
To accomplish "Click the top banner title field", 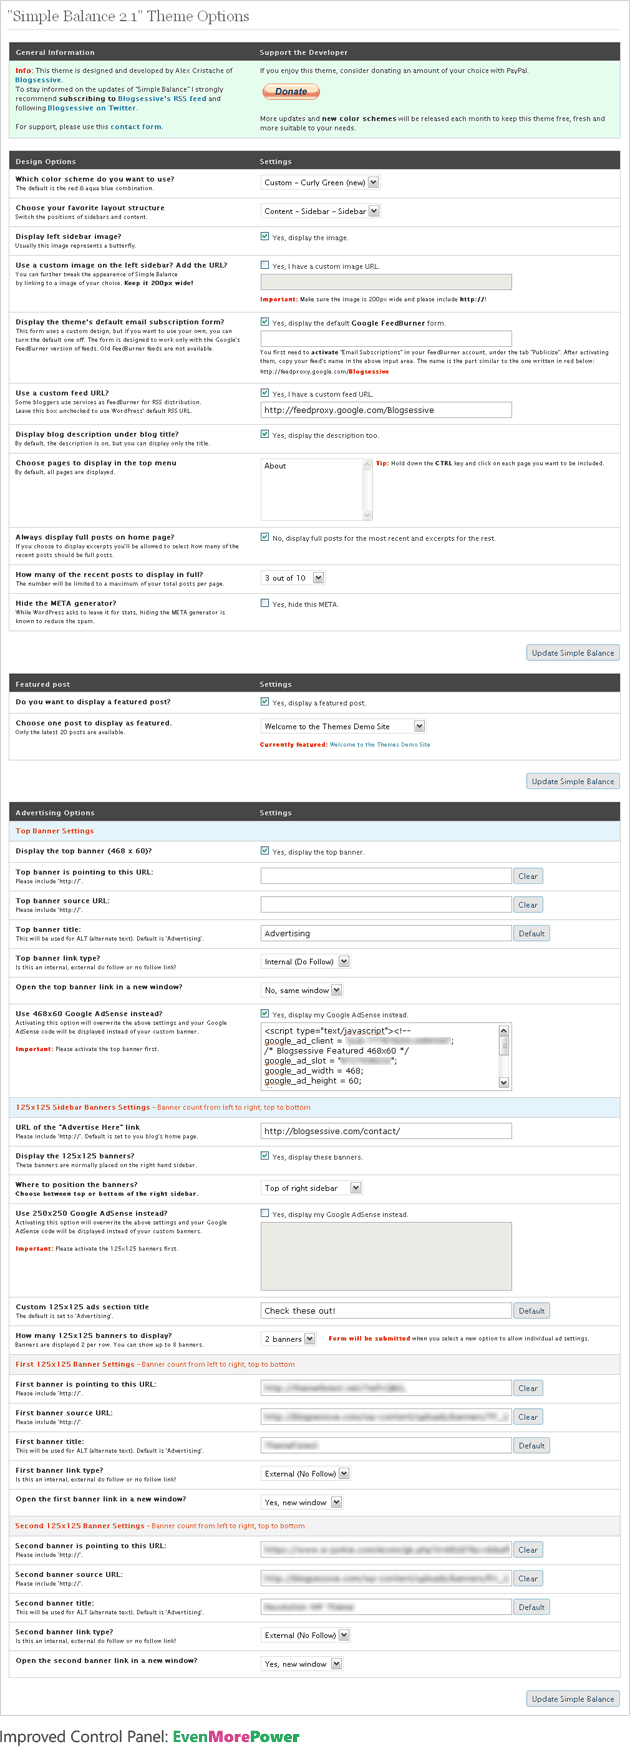I will pyautogui.click(x=386, y=933).
